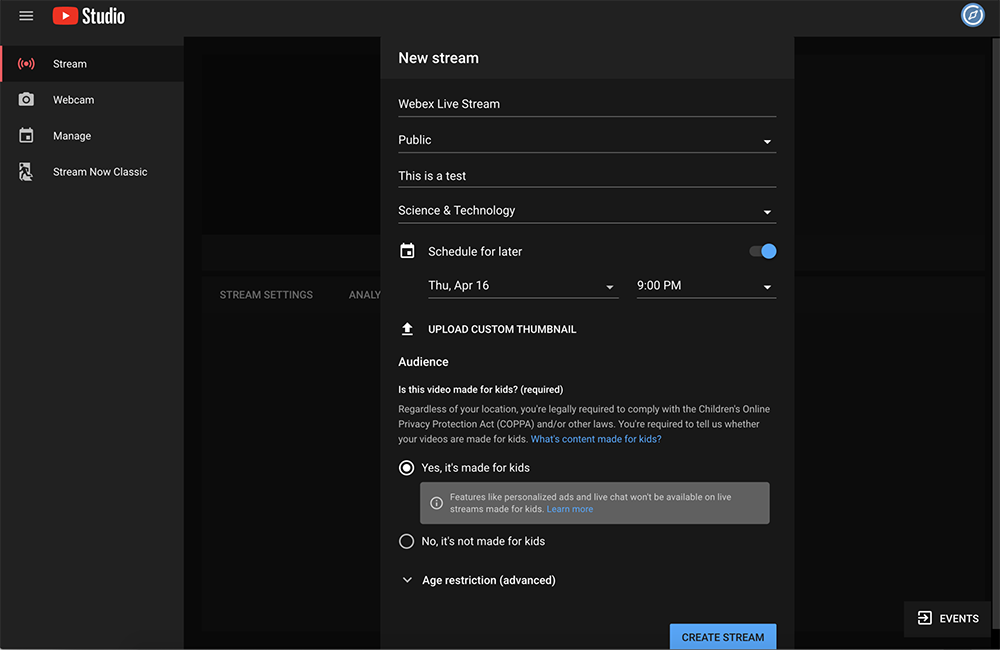1000x650 pixels.
Task: Select Stream Now Classic sidebar item
Action: [92, 172]
